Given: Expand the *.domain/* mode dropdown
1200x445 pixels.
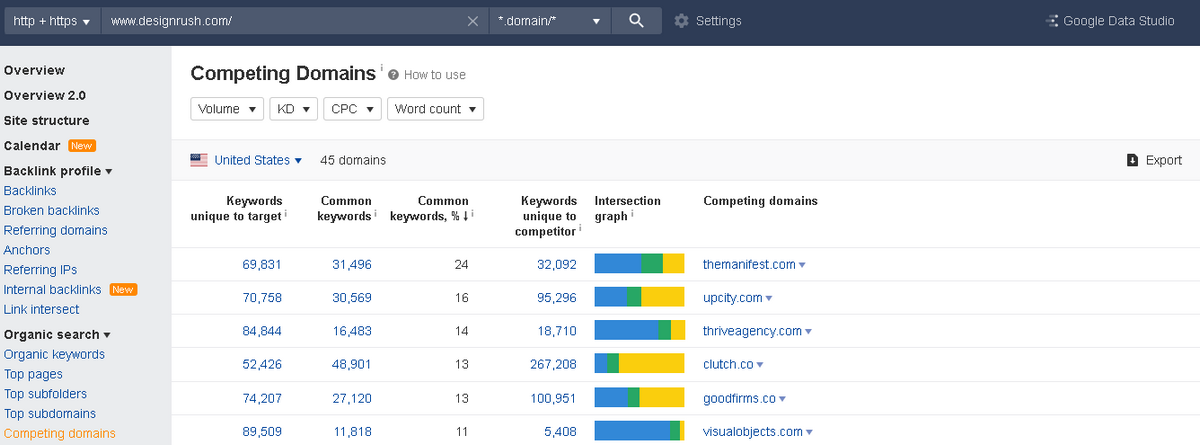Looking at the screenshot, I should click(550, 21).
